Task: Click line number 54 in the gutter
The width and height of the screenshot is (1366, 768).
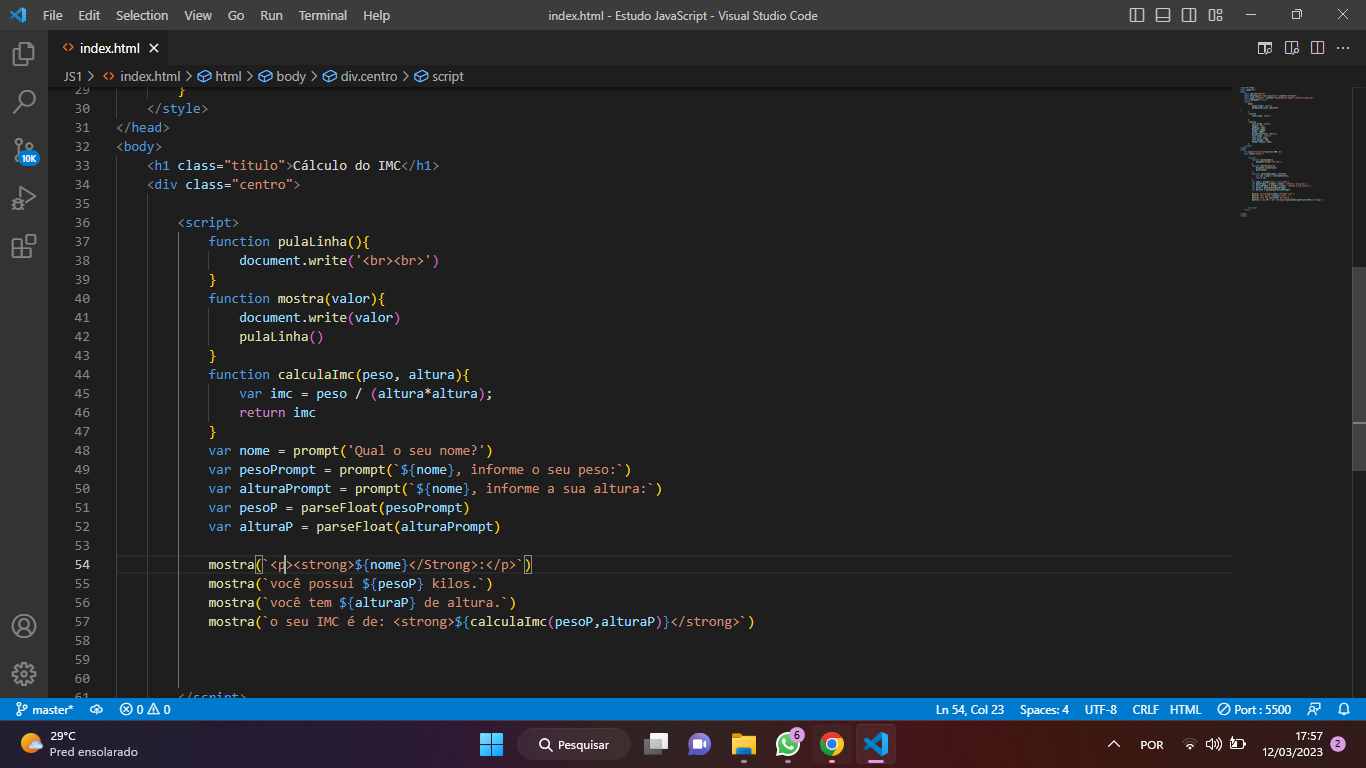Action: point(82,564)
